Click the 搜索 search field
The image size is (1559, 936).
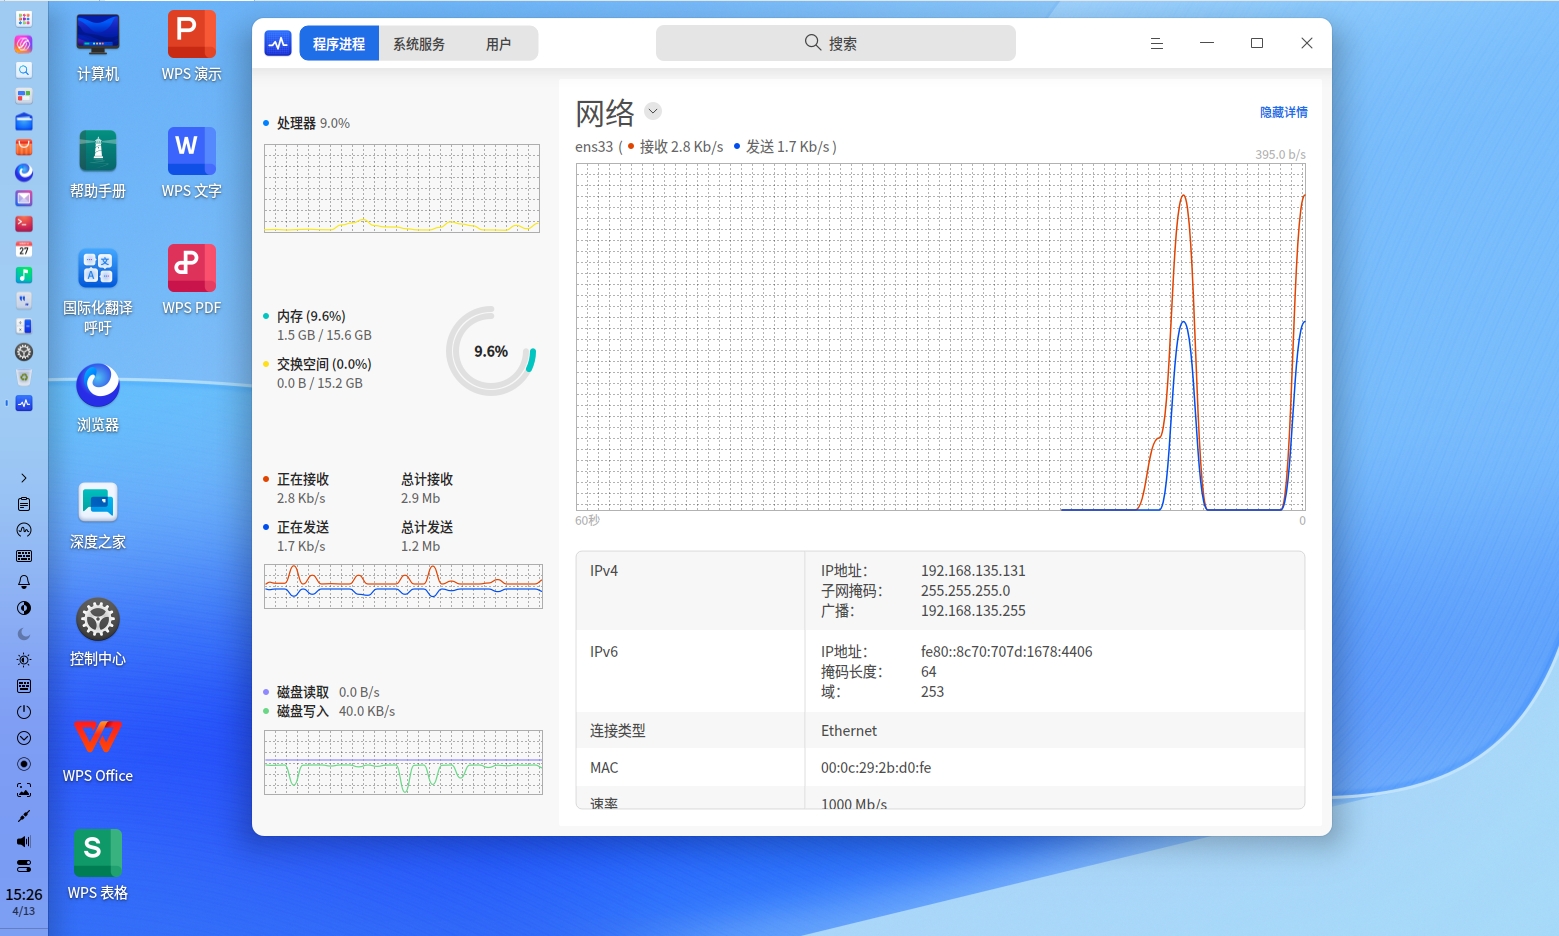tap(835, 43)
